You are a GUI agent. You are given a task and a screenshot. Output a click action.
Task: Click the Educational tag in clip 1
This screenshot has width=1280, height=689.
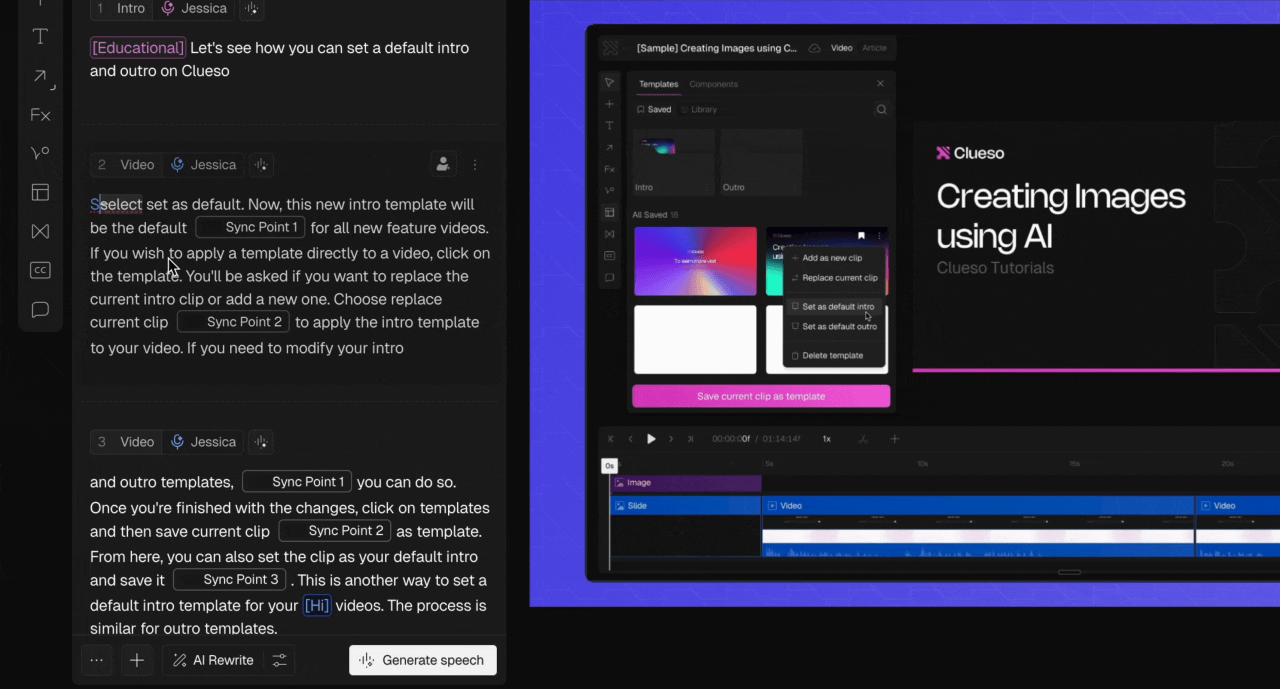point(138,48)
